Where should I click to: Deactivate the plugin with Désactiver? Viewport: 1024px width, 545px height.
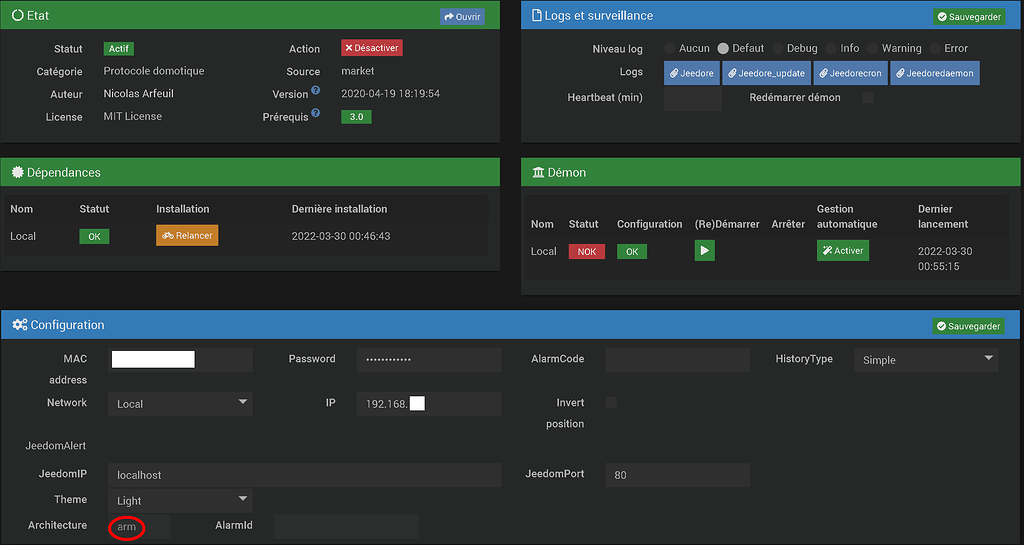[372, 48]
